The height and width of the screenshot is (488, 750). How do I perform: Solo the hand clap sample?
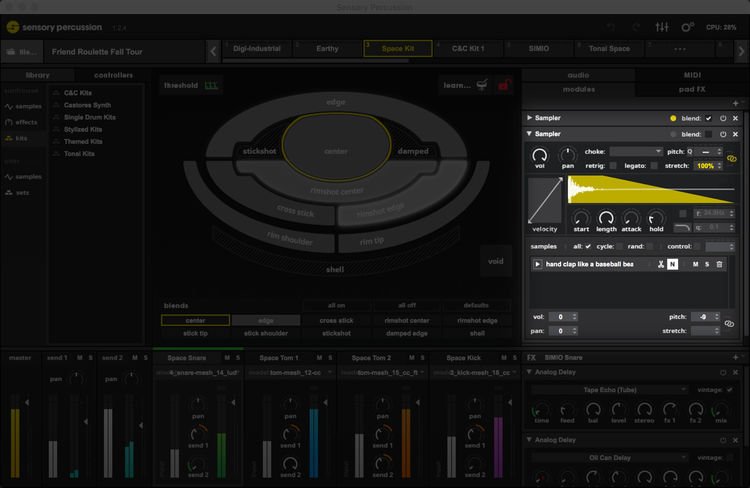707,264
